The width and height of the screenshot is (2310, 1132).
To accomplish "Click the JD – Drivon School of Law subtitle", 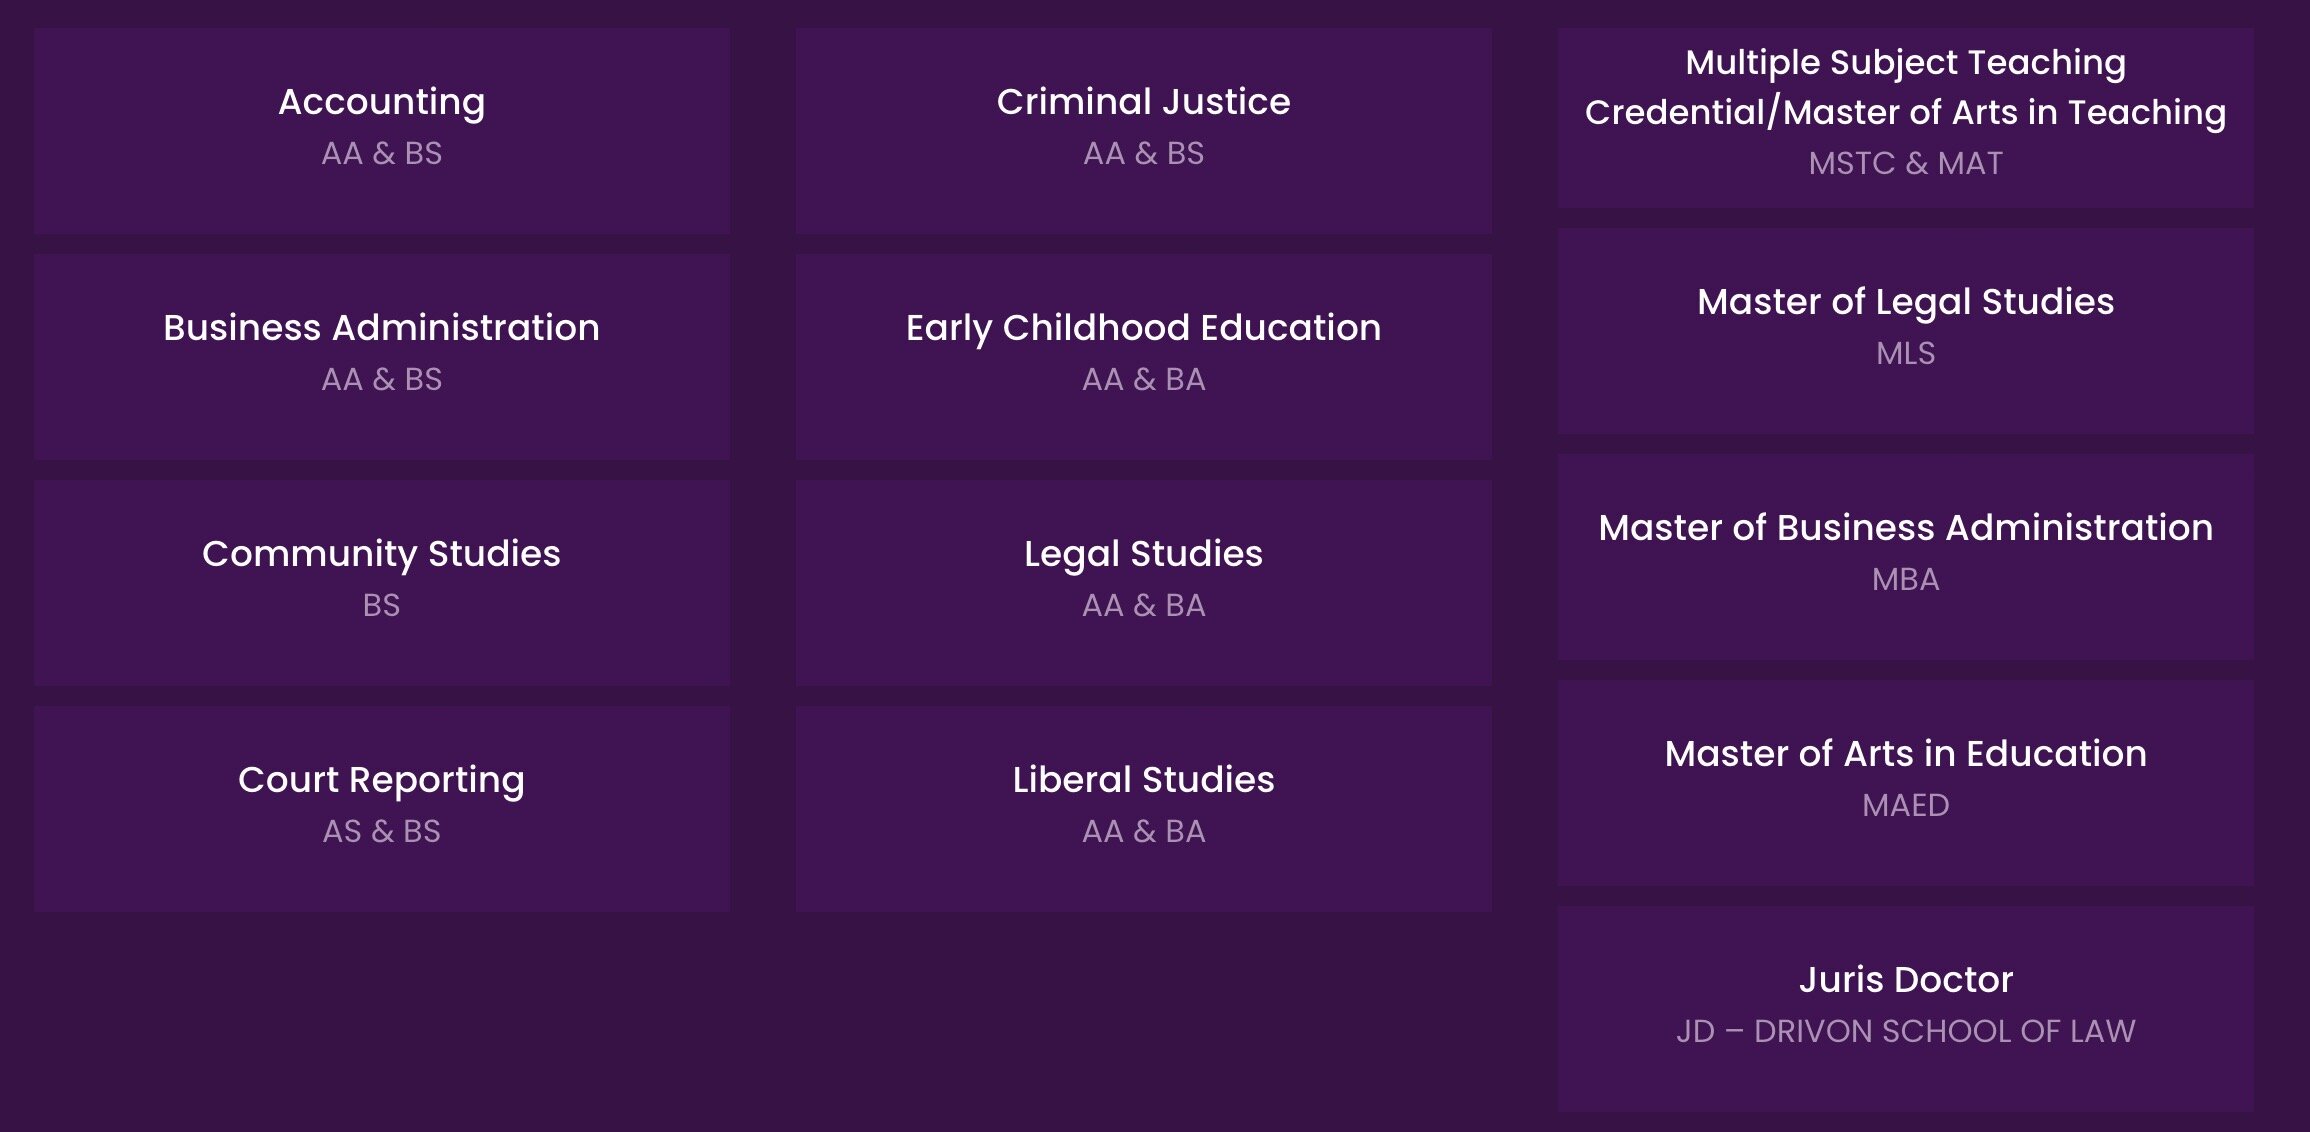I will (x=1905, y=1032).
